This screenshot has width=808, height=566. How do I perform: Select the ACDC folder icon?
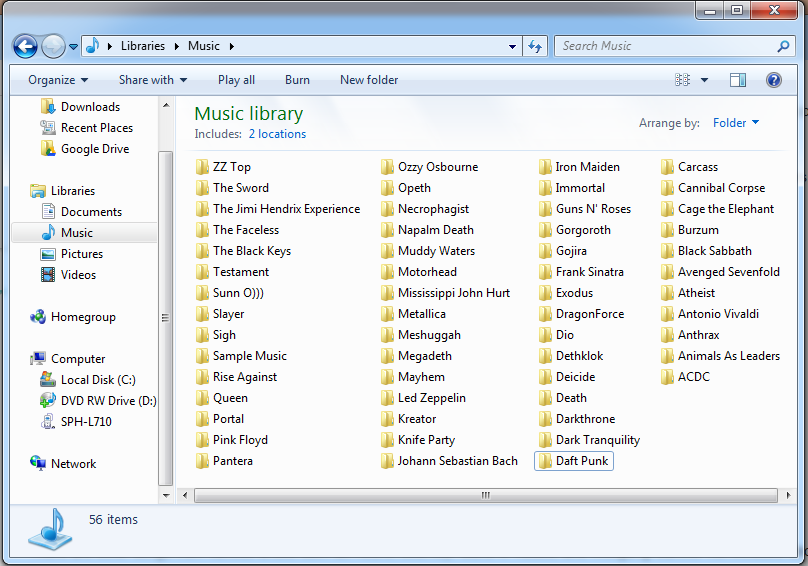667,377
